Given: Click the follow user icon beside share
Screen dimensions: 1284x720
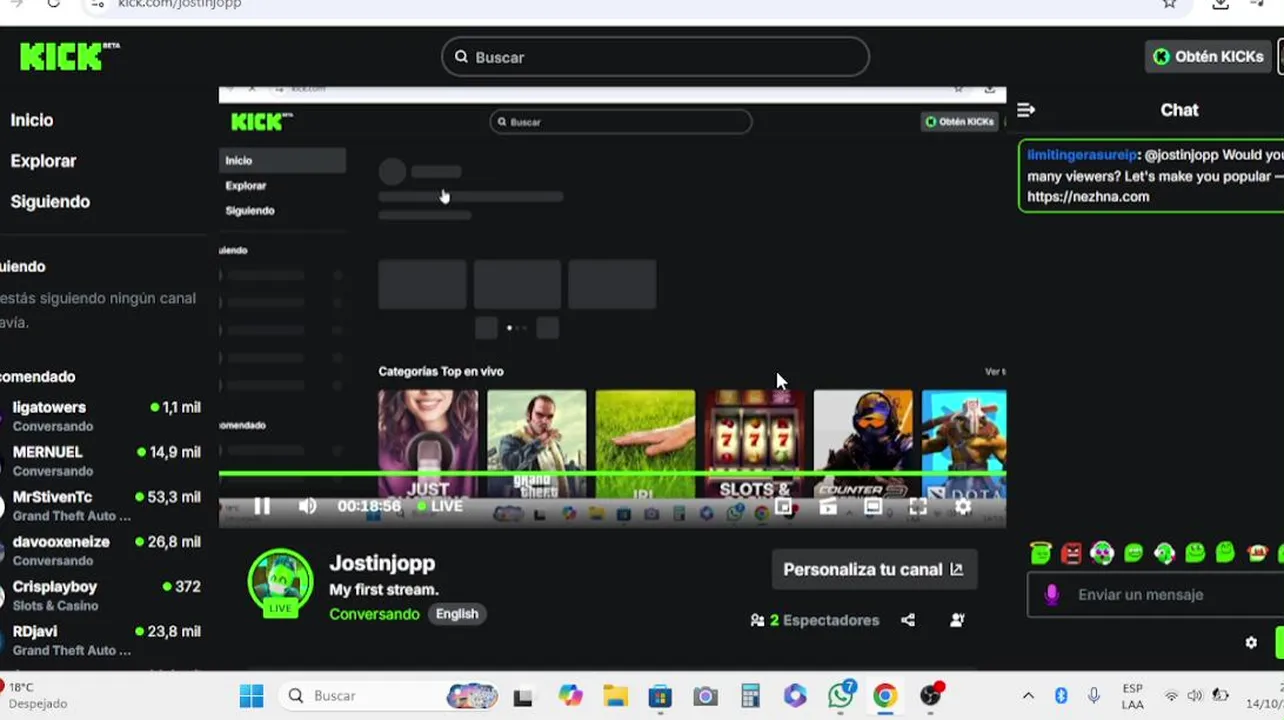Looking at the screenshot, I should 957,620.
